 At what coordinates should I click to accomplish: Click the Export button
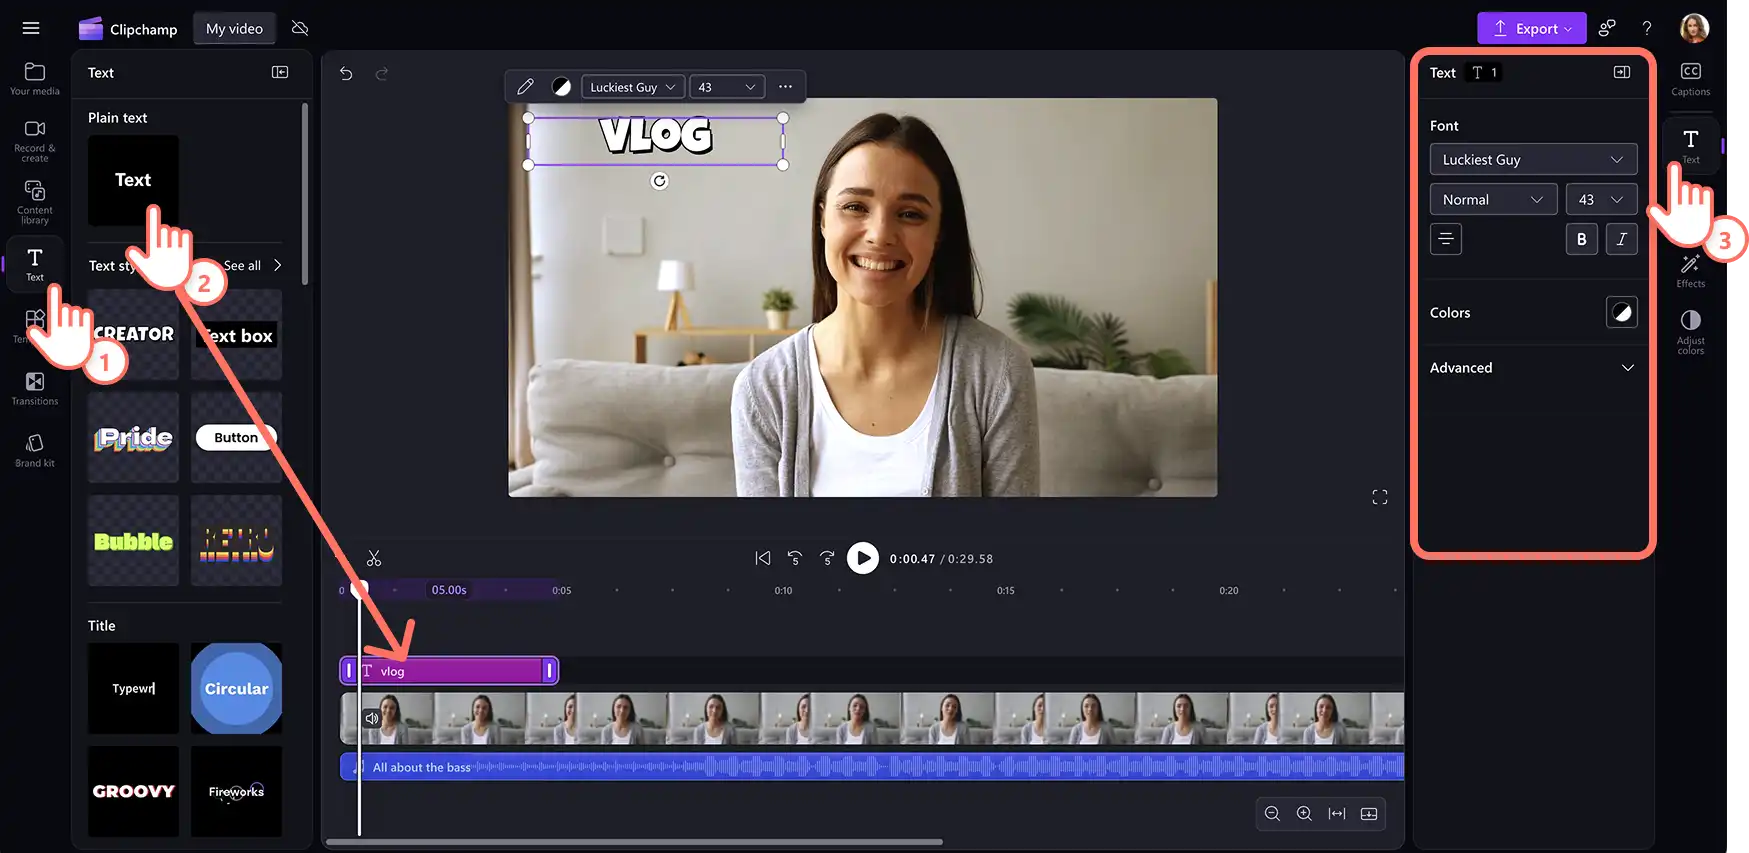1532,28
